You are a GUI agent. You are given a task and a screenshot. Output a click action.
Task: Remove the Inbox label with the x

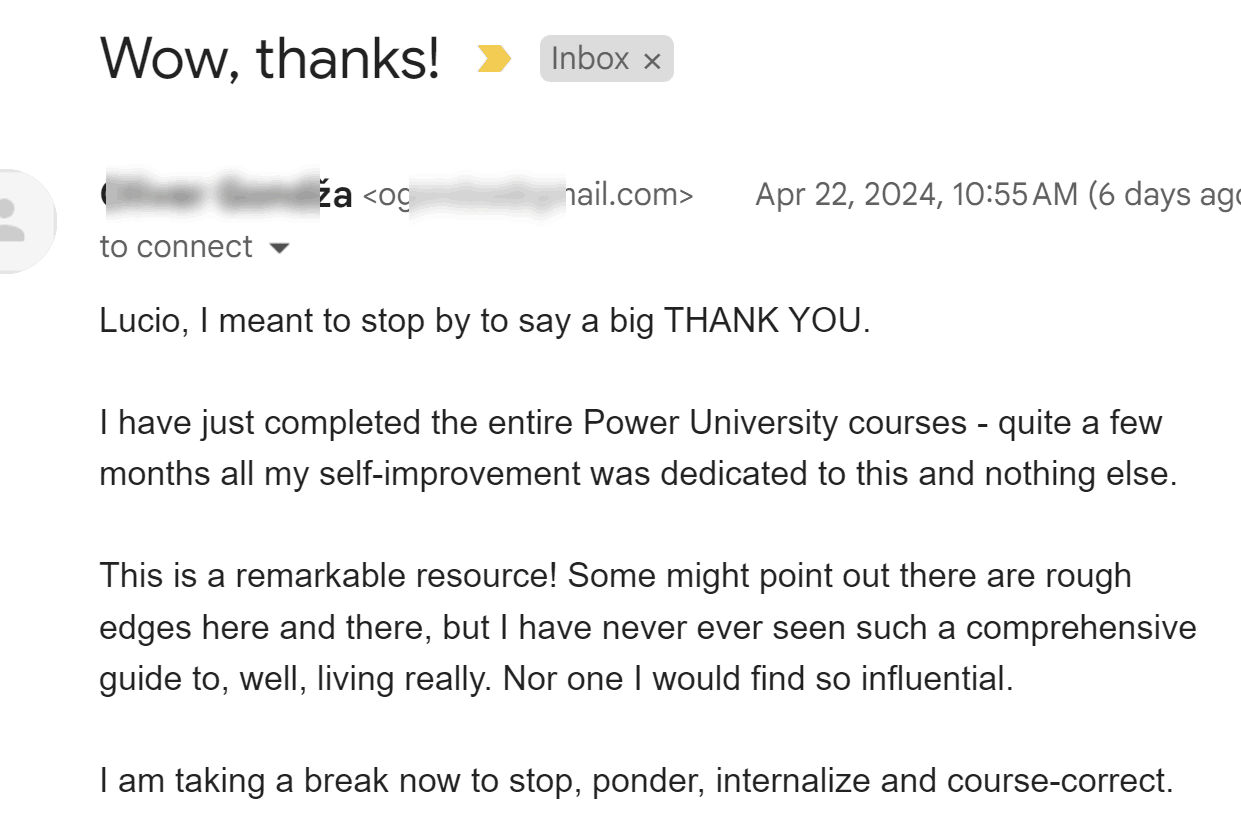point(652,61)
